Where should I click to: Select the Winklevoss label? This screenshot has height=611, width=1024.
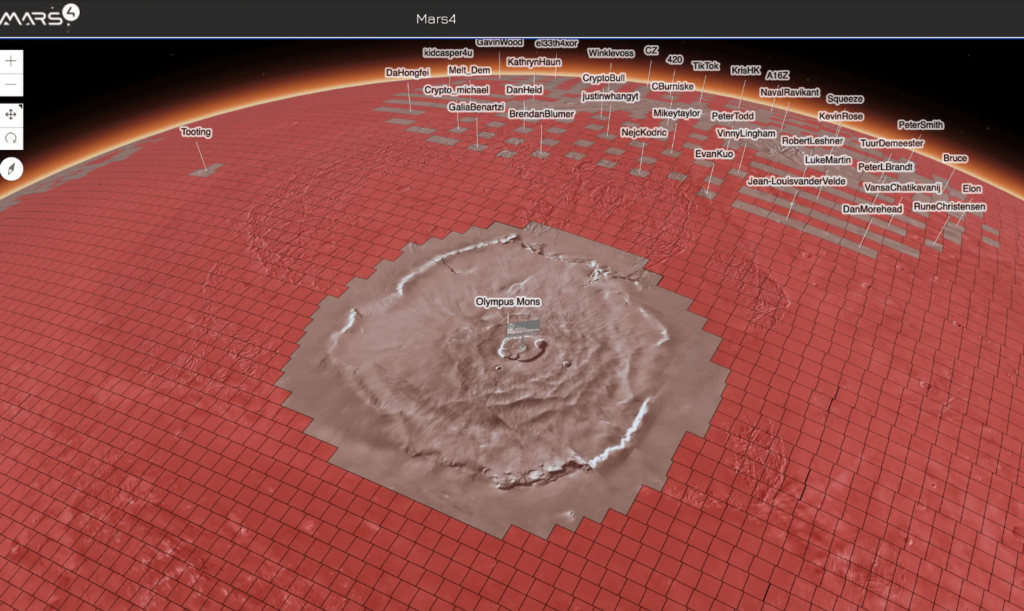pyautogui.click(x=611, y=53)
